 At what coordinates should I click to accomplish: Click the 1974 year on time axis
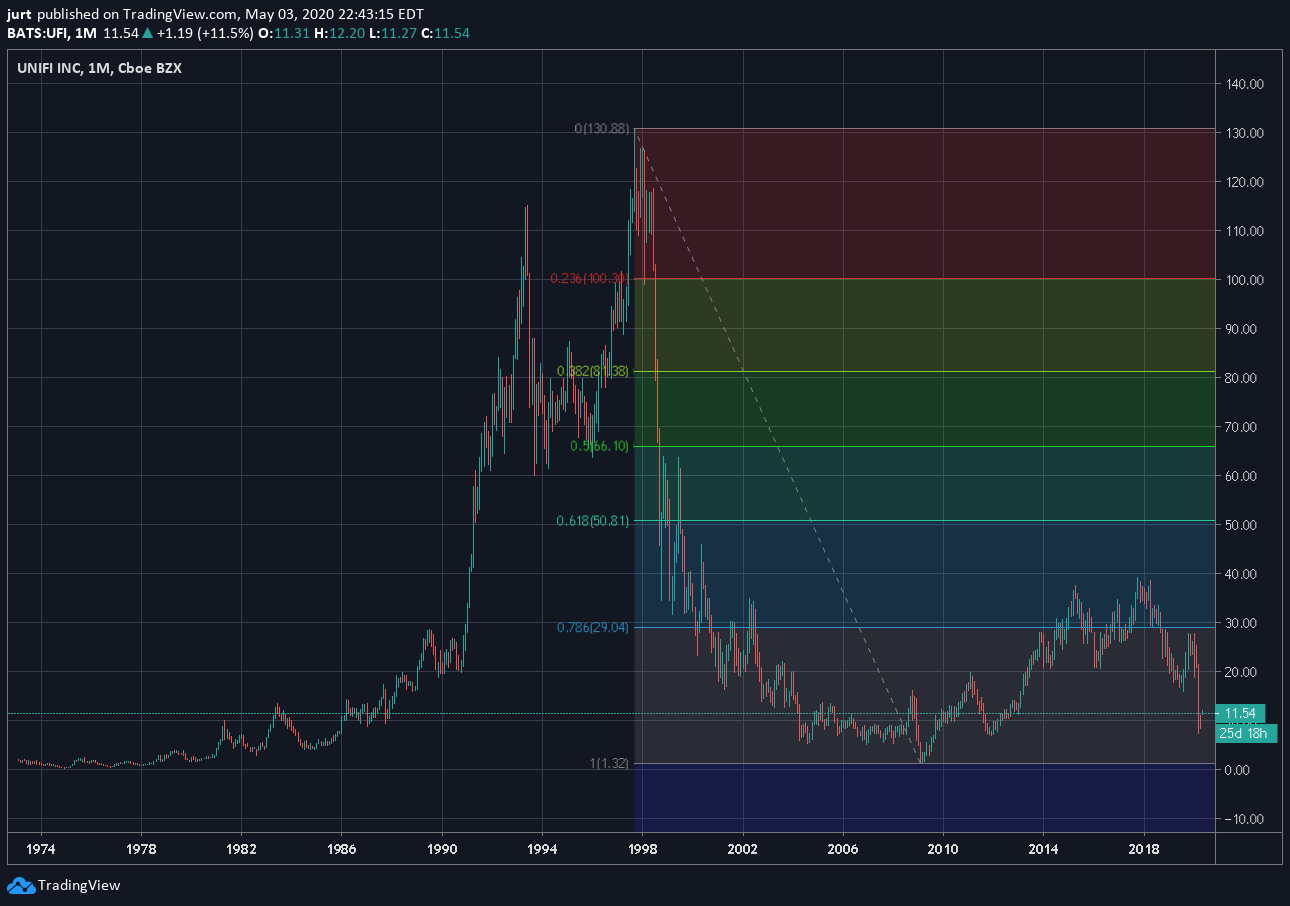(x=41, y=849)
